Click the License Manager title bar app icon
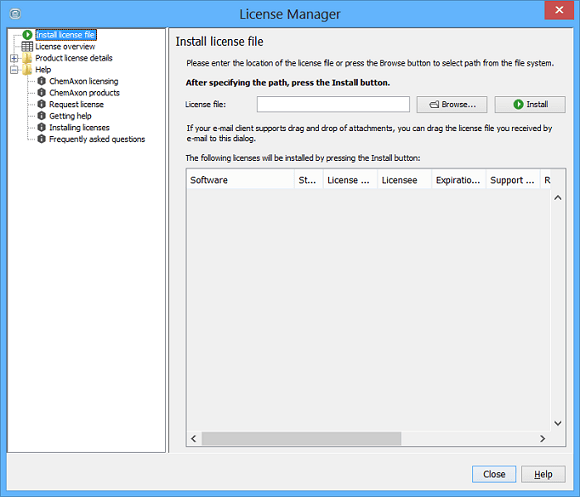The width and height of the screenshot is (580, 497). 15,14
